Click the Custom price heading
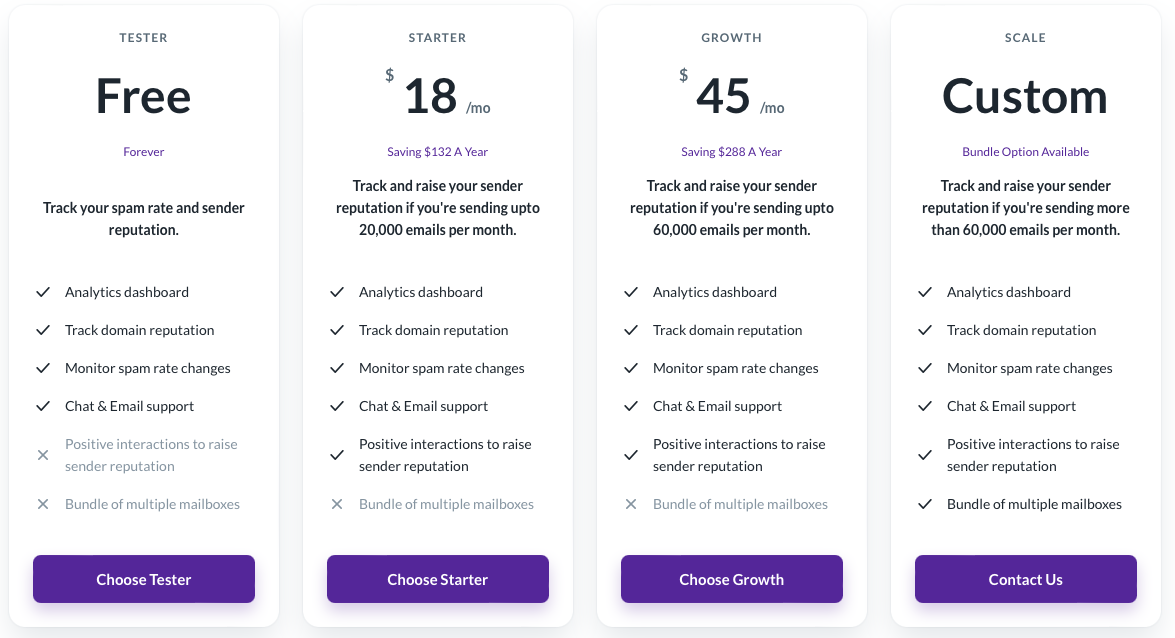Viewport: 1175px width, 638px height. (1025, 96)
